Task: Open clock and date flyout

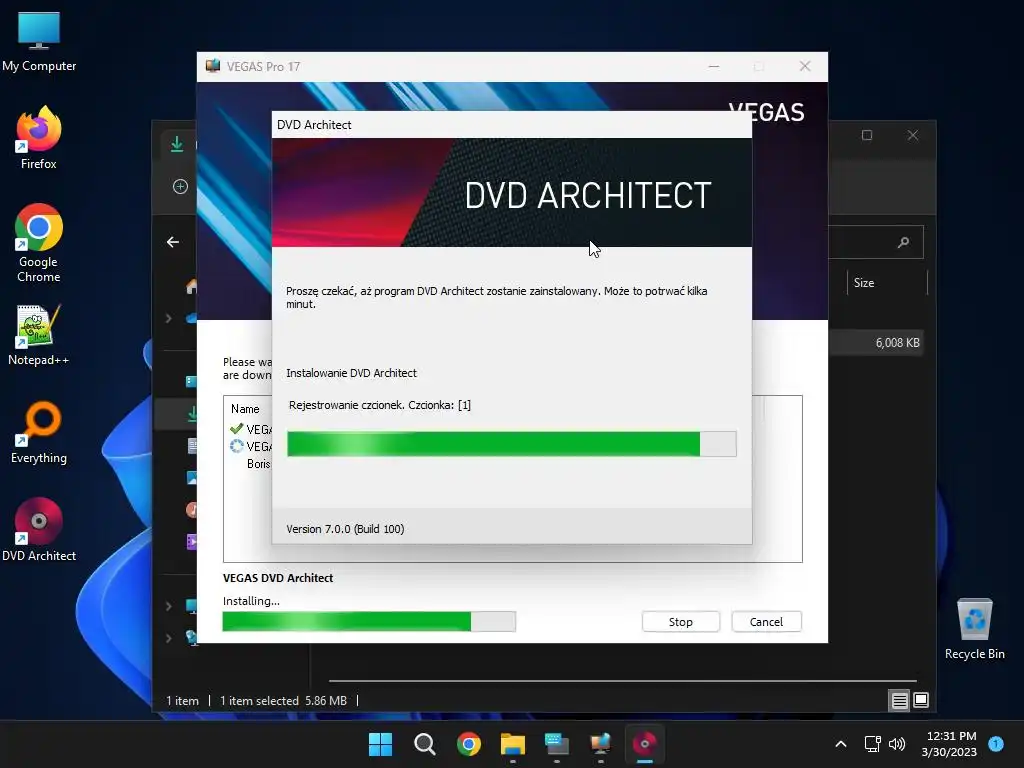Action: [950, 744]
